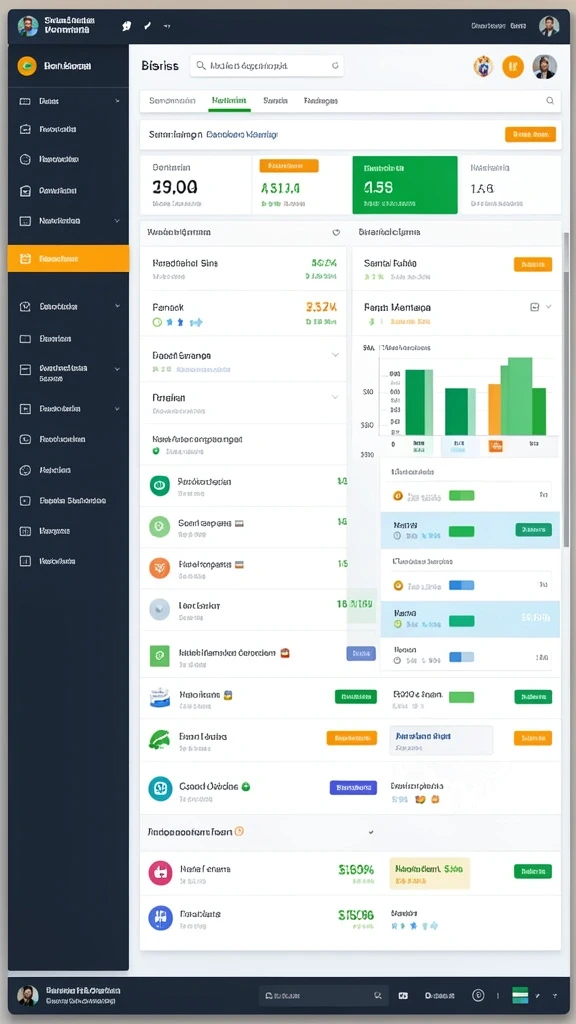Expand the two-line sidebar item chevron
The height and width of the screenshot is (1024, 576).
(x=118, y=369)
